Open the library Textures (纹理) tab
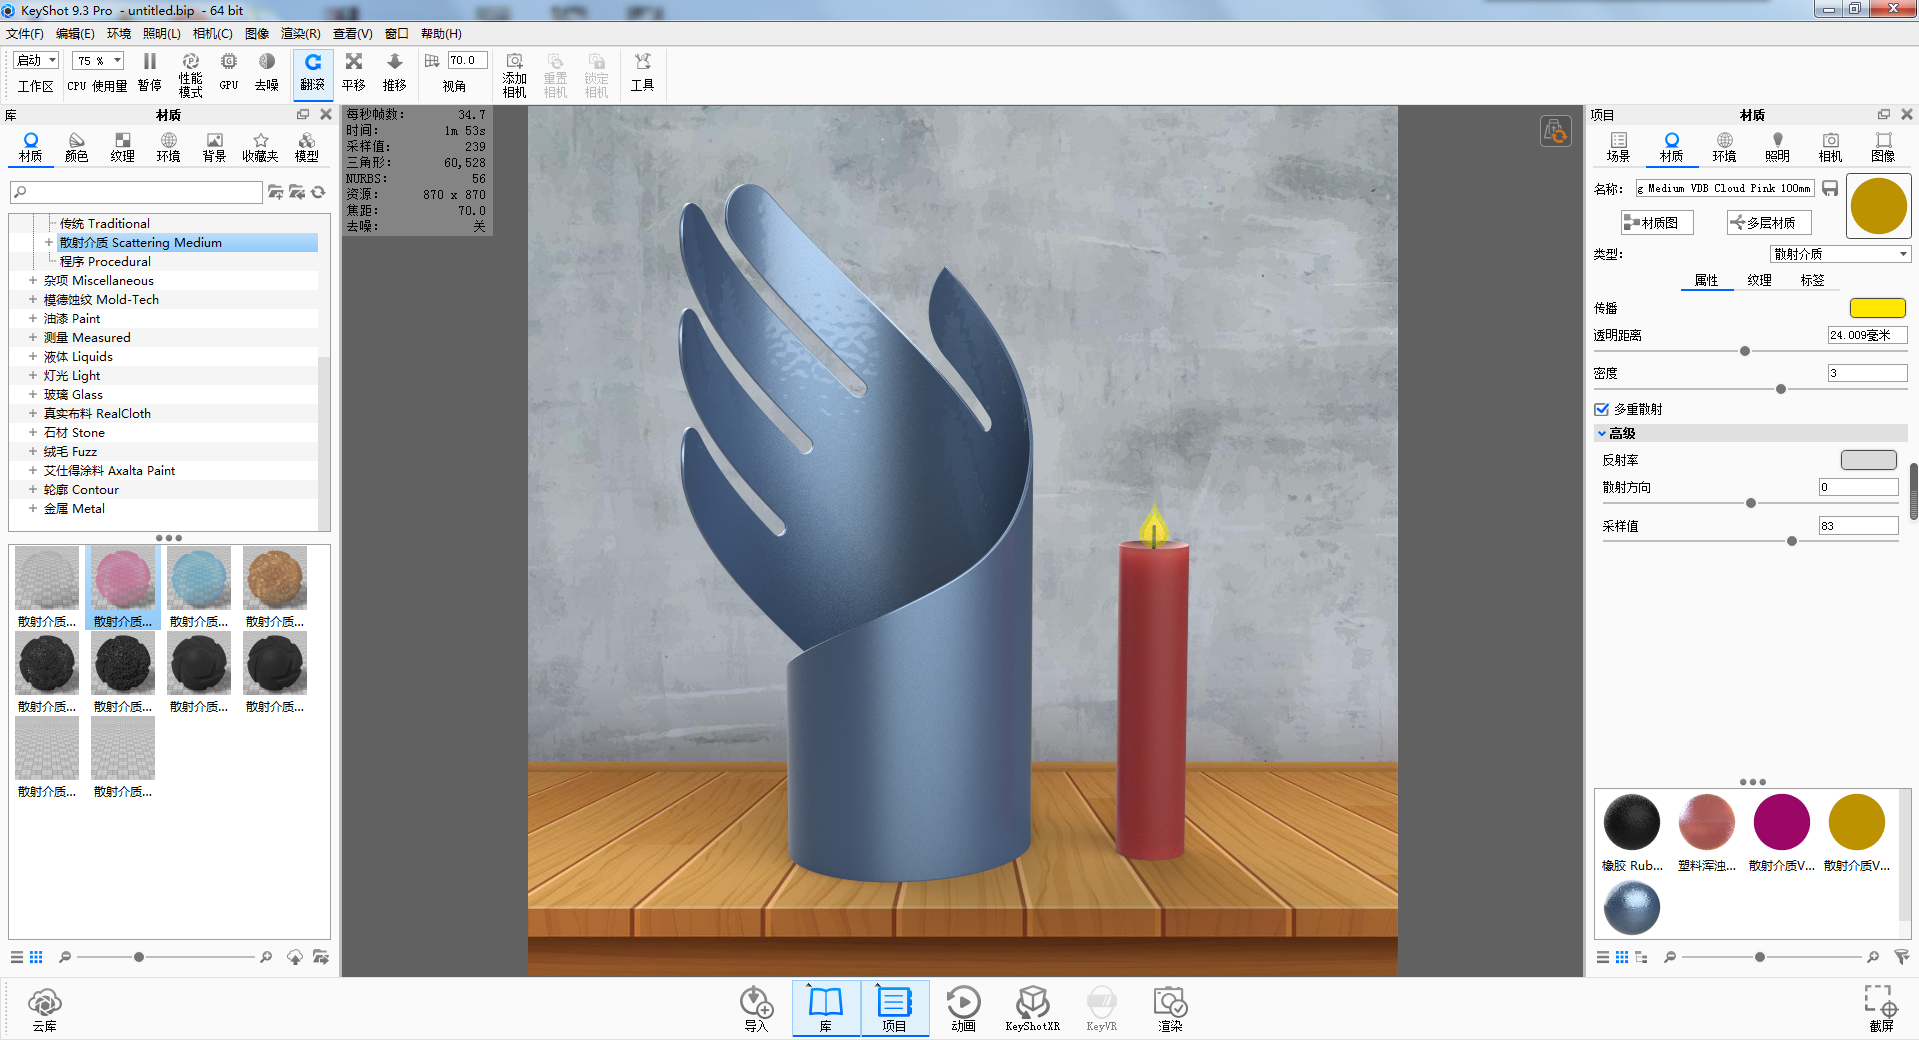The height and width of the screenshot is (1040, 1919). pyautogui.click(x=123, y=147)
